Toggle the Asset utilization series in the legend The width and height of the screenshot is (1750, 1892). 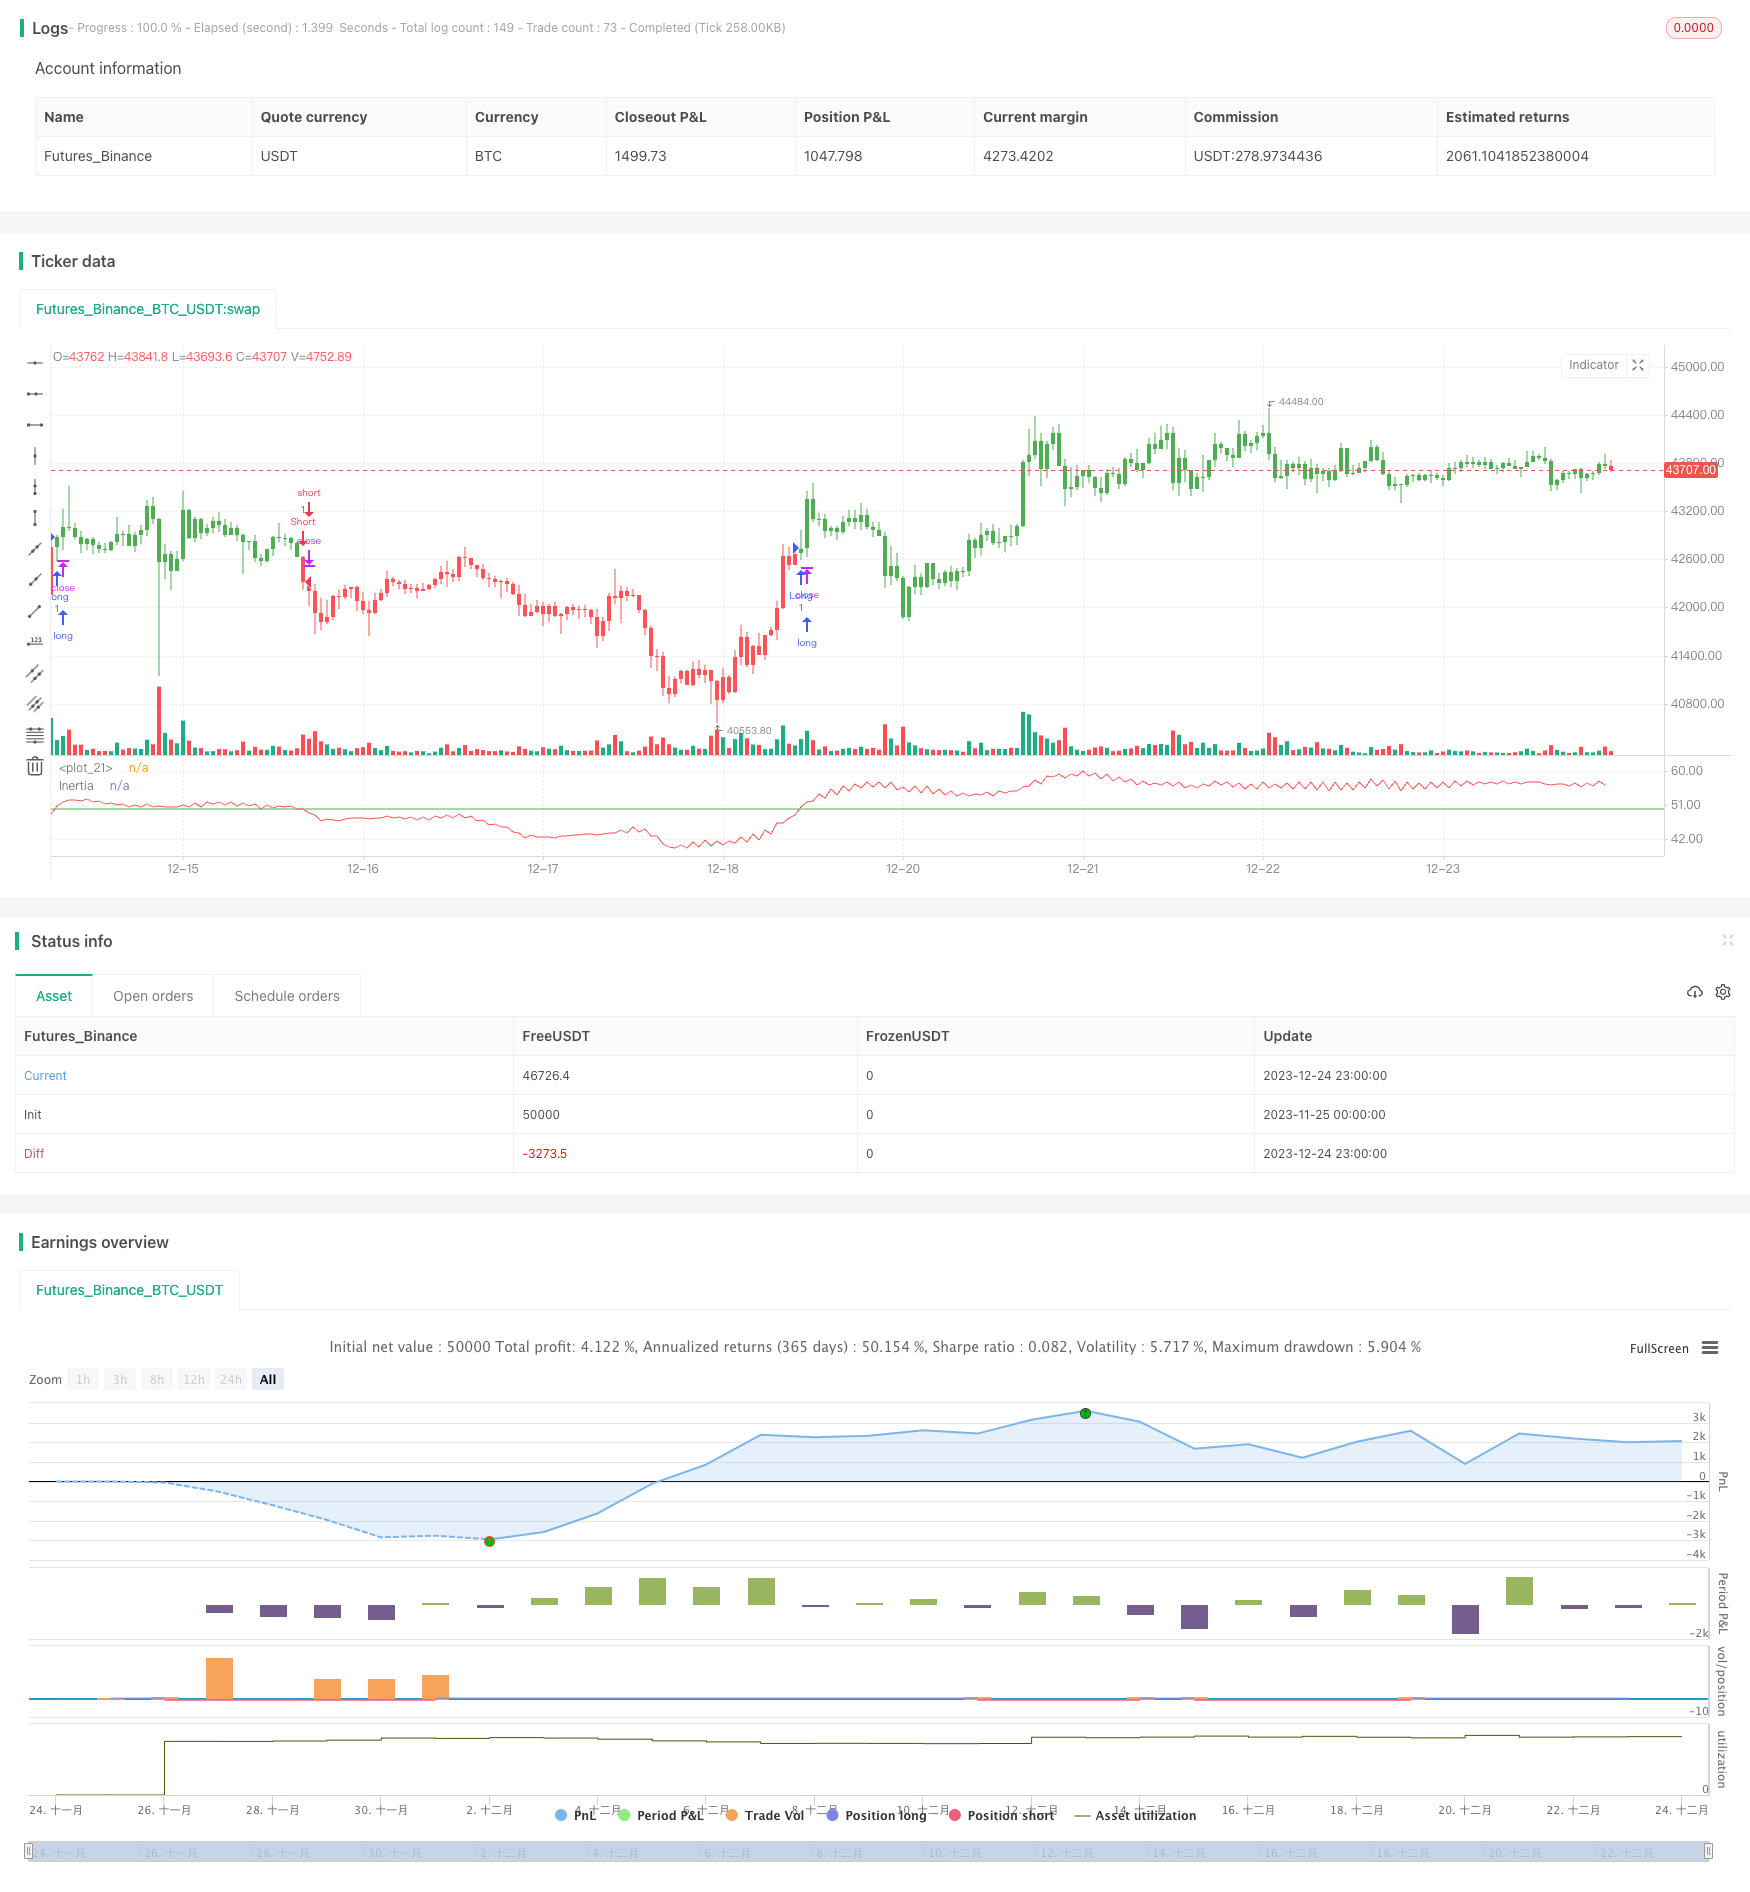1135,1815
